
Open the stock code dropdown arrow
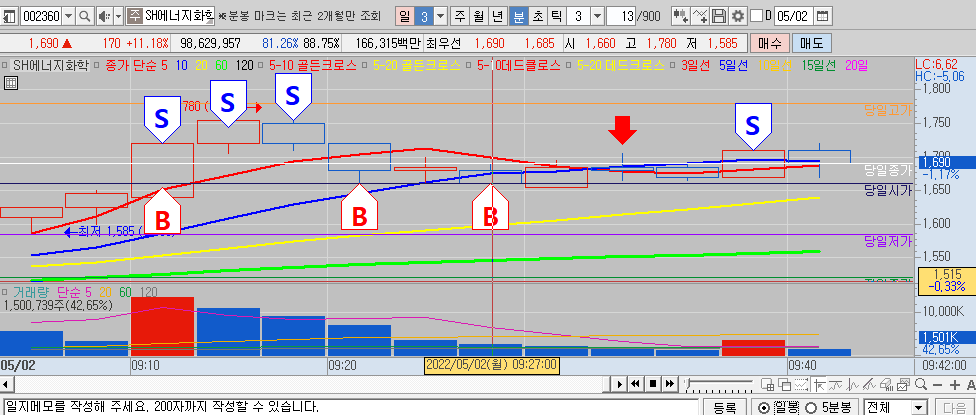68,16
